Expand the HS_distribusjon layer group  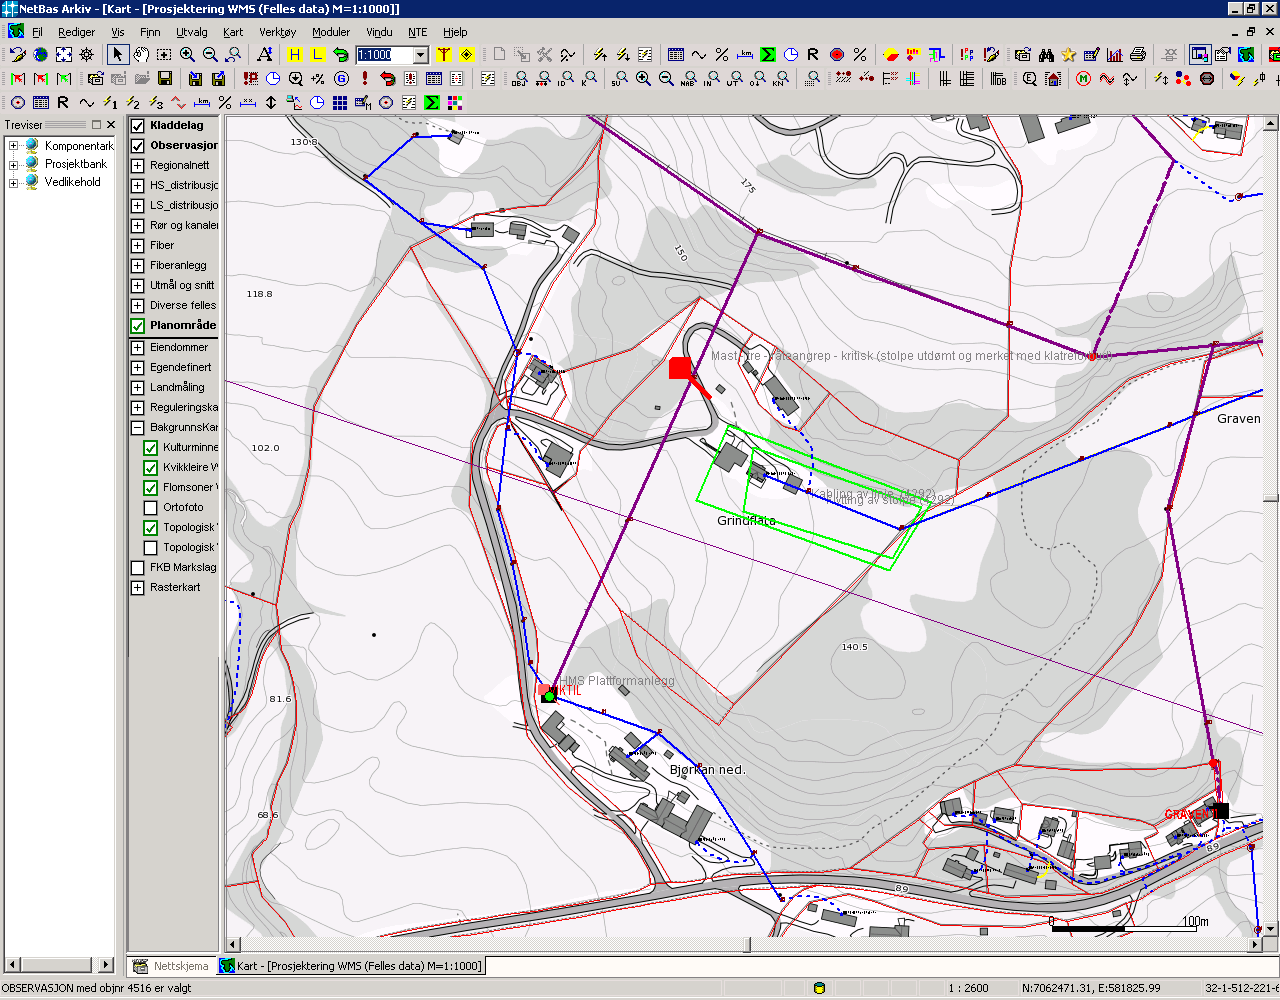pos(138,186)
